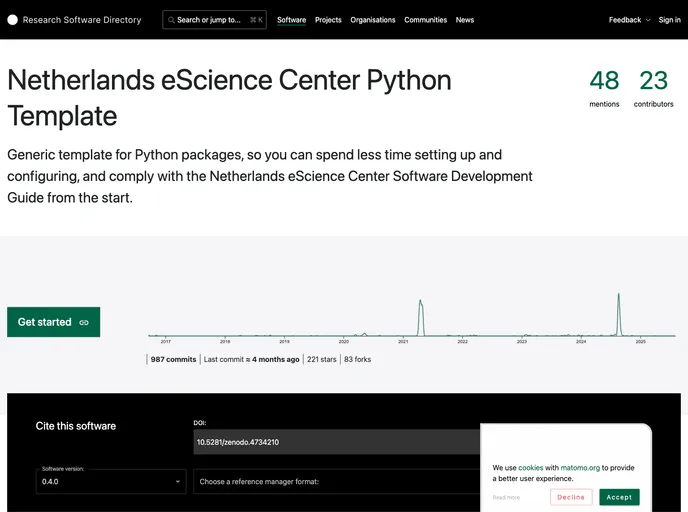Click the 221 stars text

322,359
